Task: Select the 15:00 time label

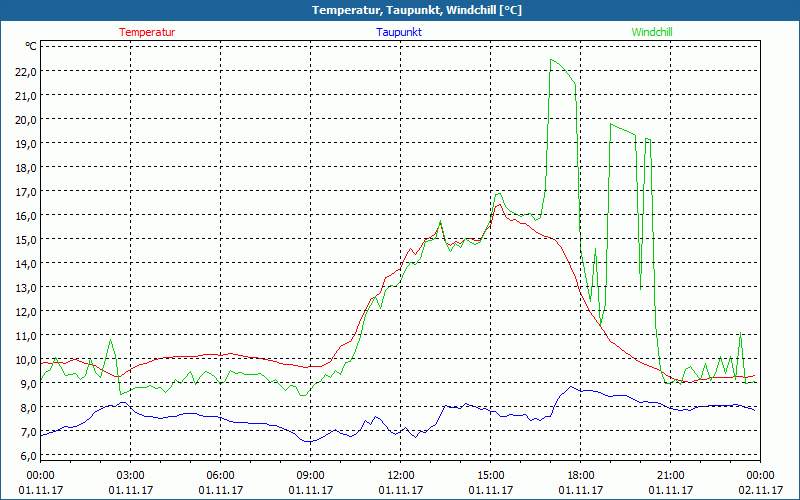Action: click(x=490, y=475)
